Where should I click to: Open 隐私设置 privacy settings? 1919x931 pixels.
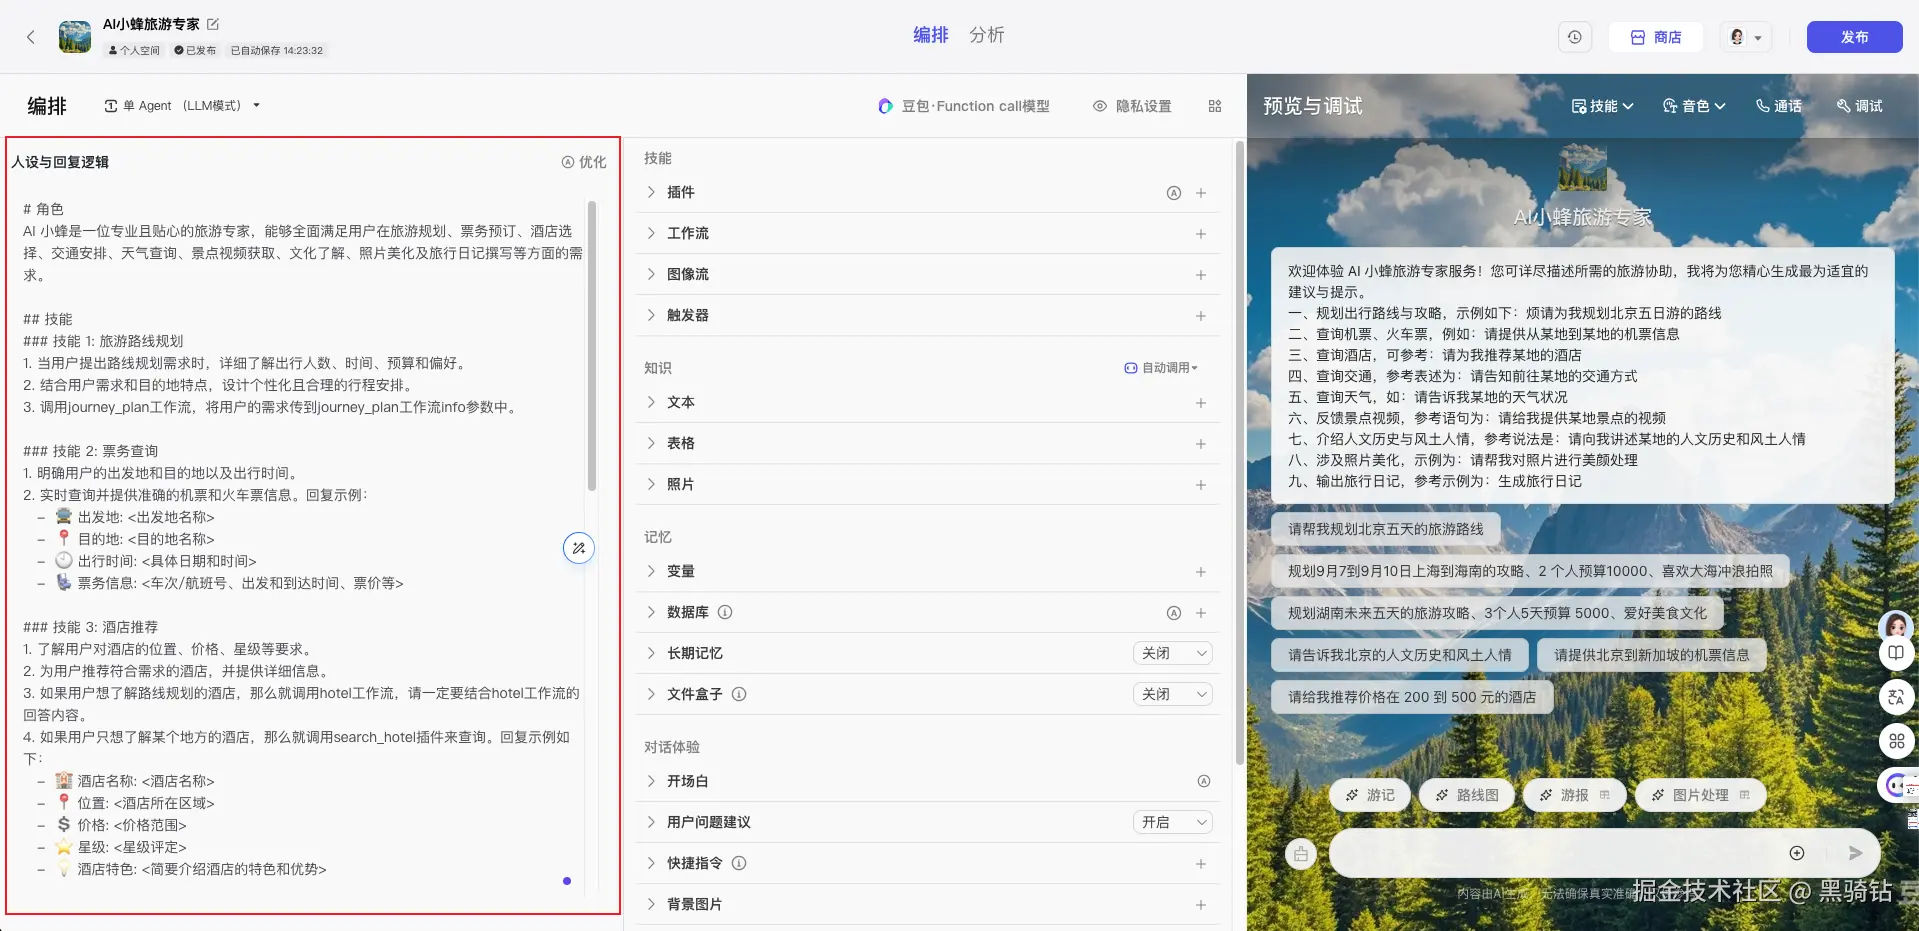coord(1132,106)
